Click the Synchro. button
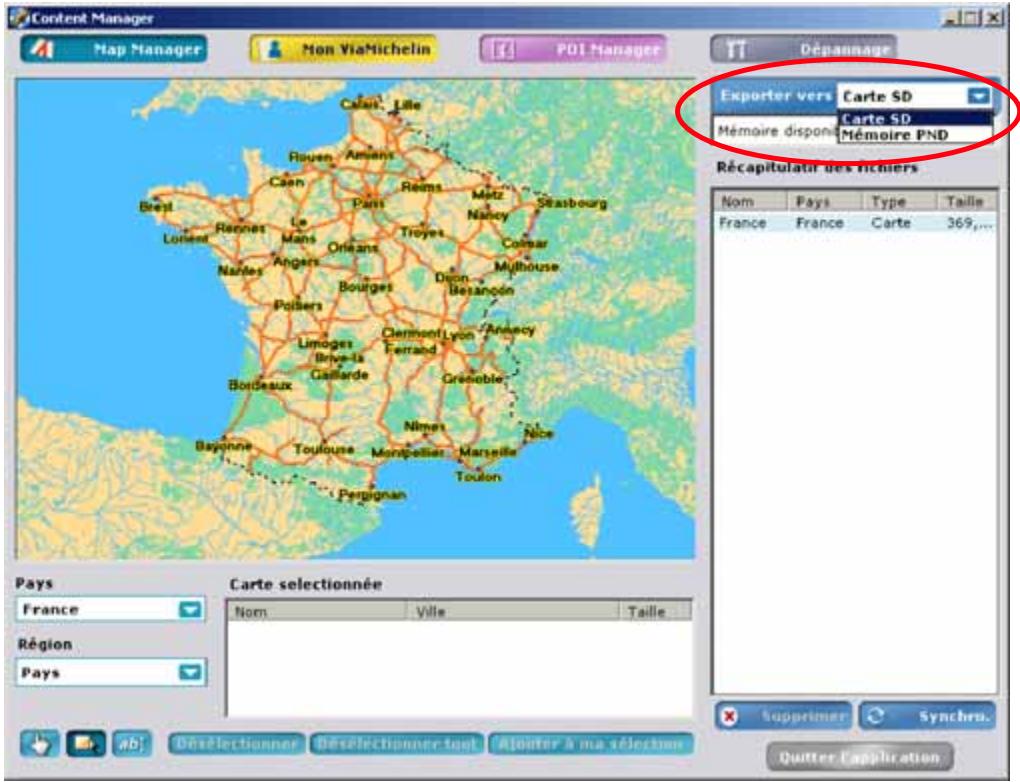Screen dimensions: 1020x782 pos(928,716)
